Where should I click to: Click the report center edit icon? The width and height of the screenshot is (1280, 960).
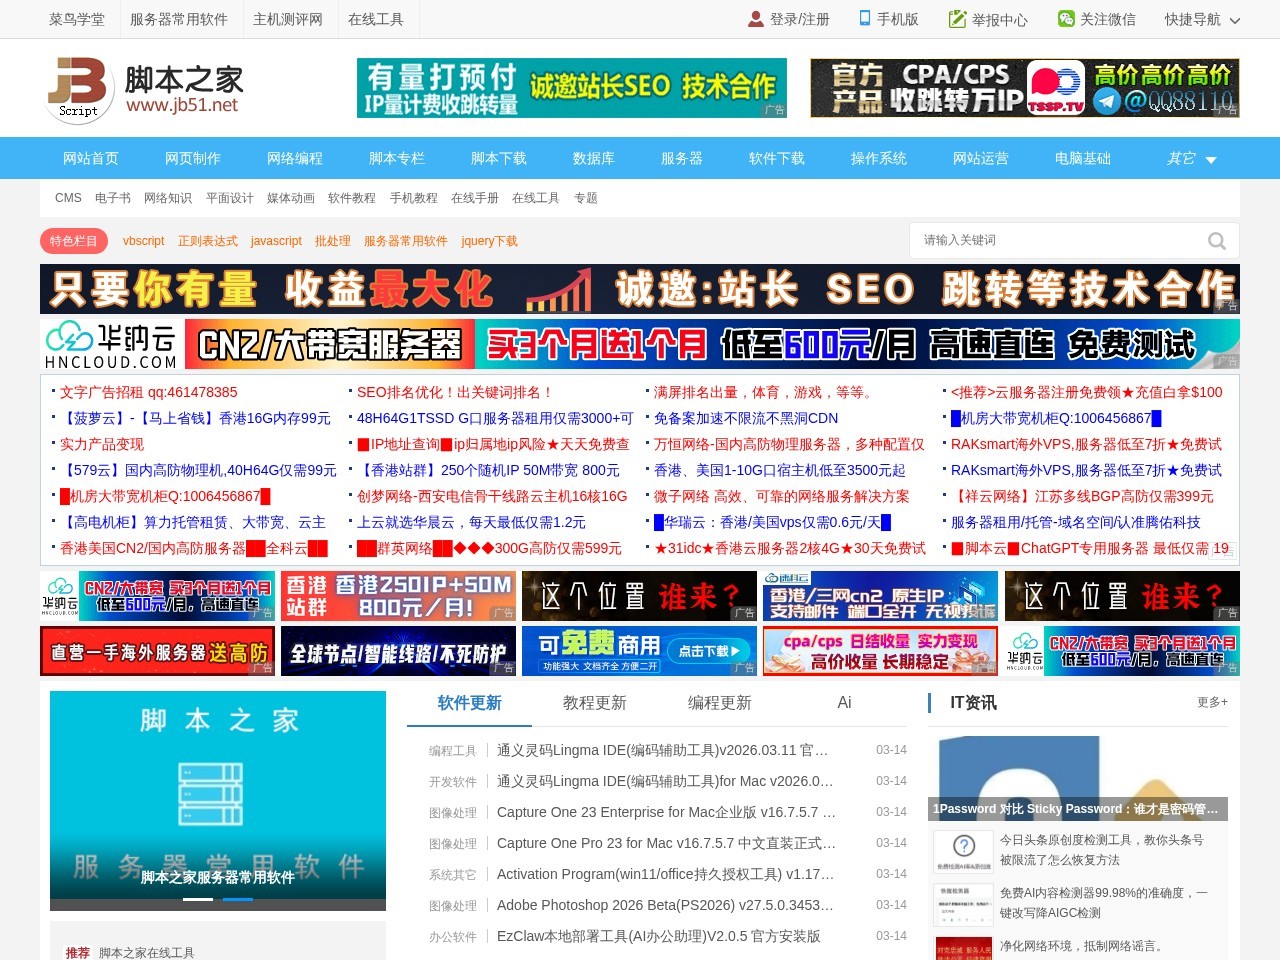point(957,19)
